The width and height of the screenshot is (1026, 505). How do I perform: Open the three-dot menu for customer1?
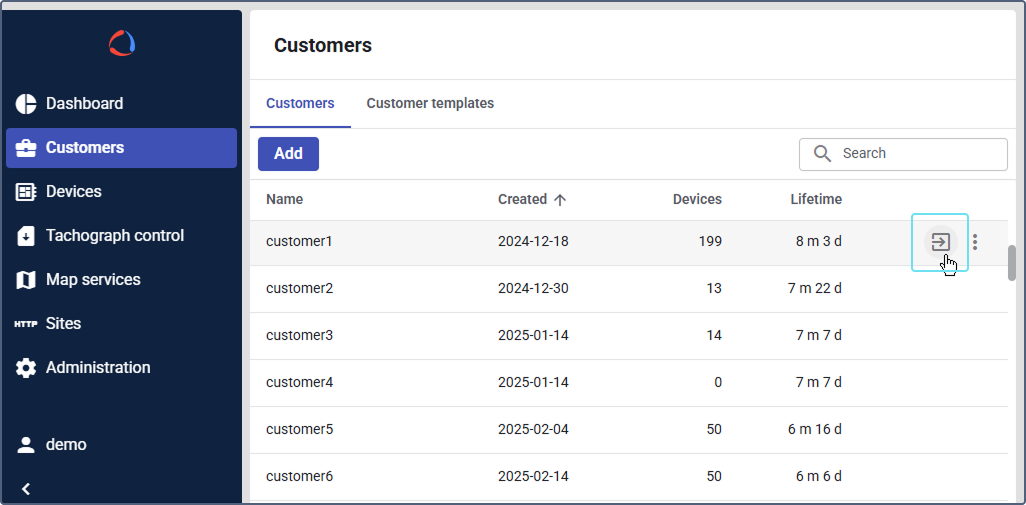coord(975,242)
